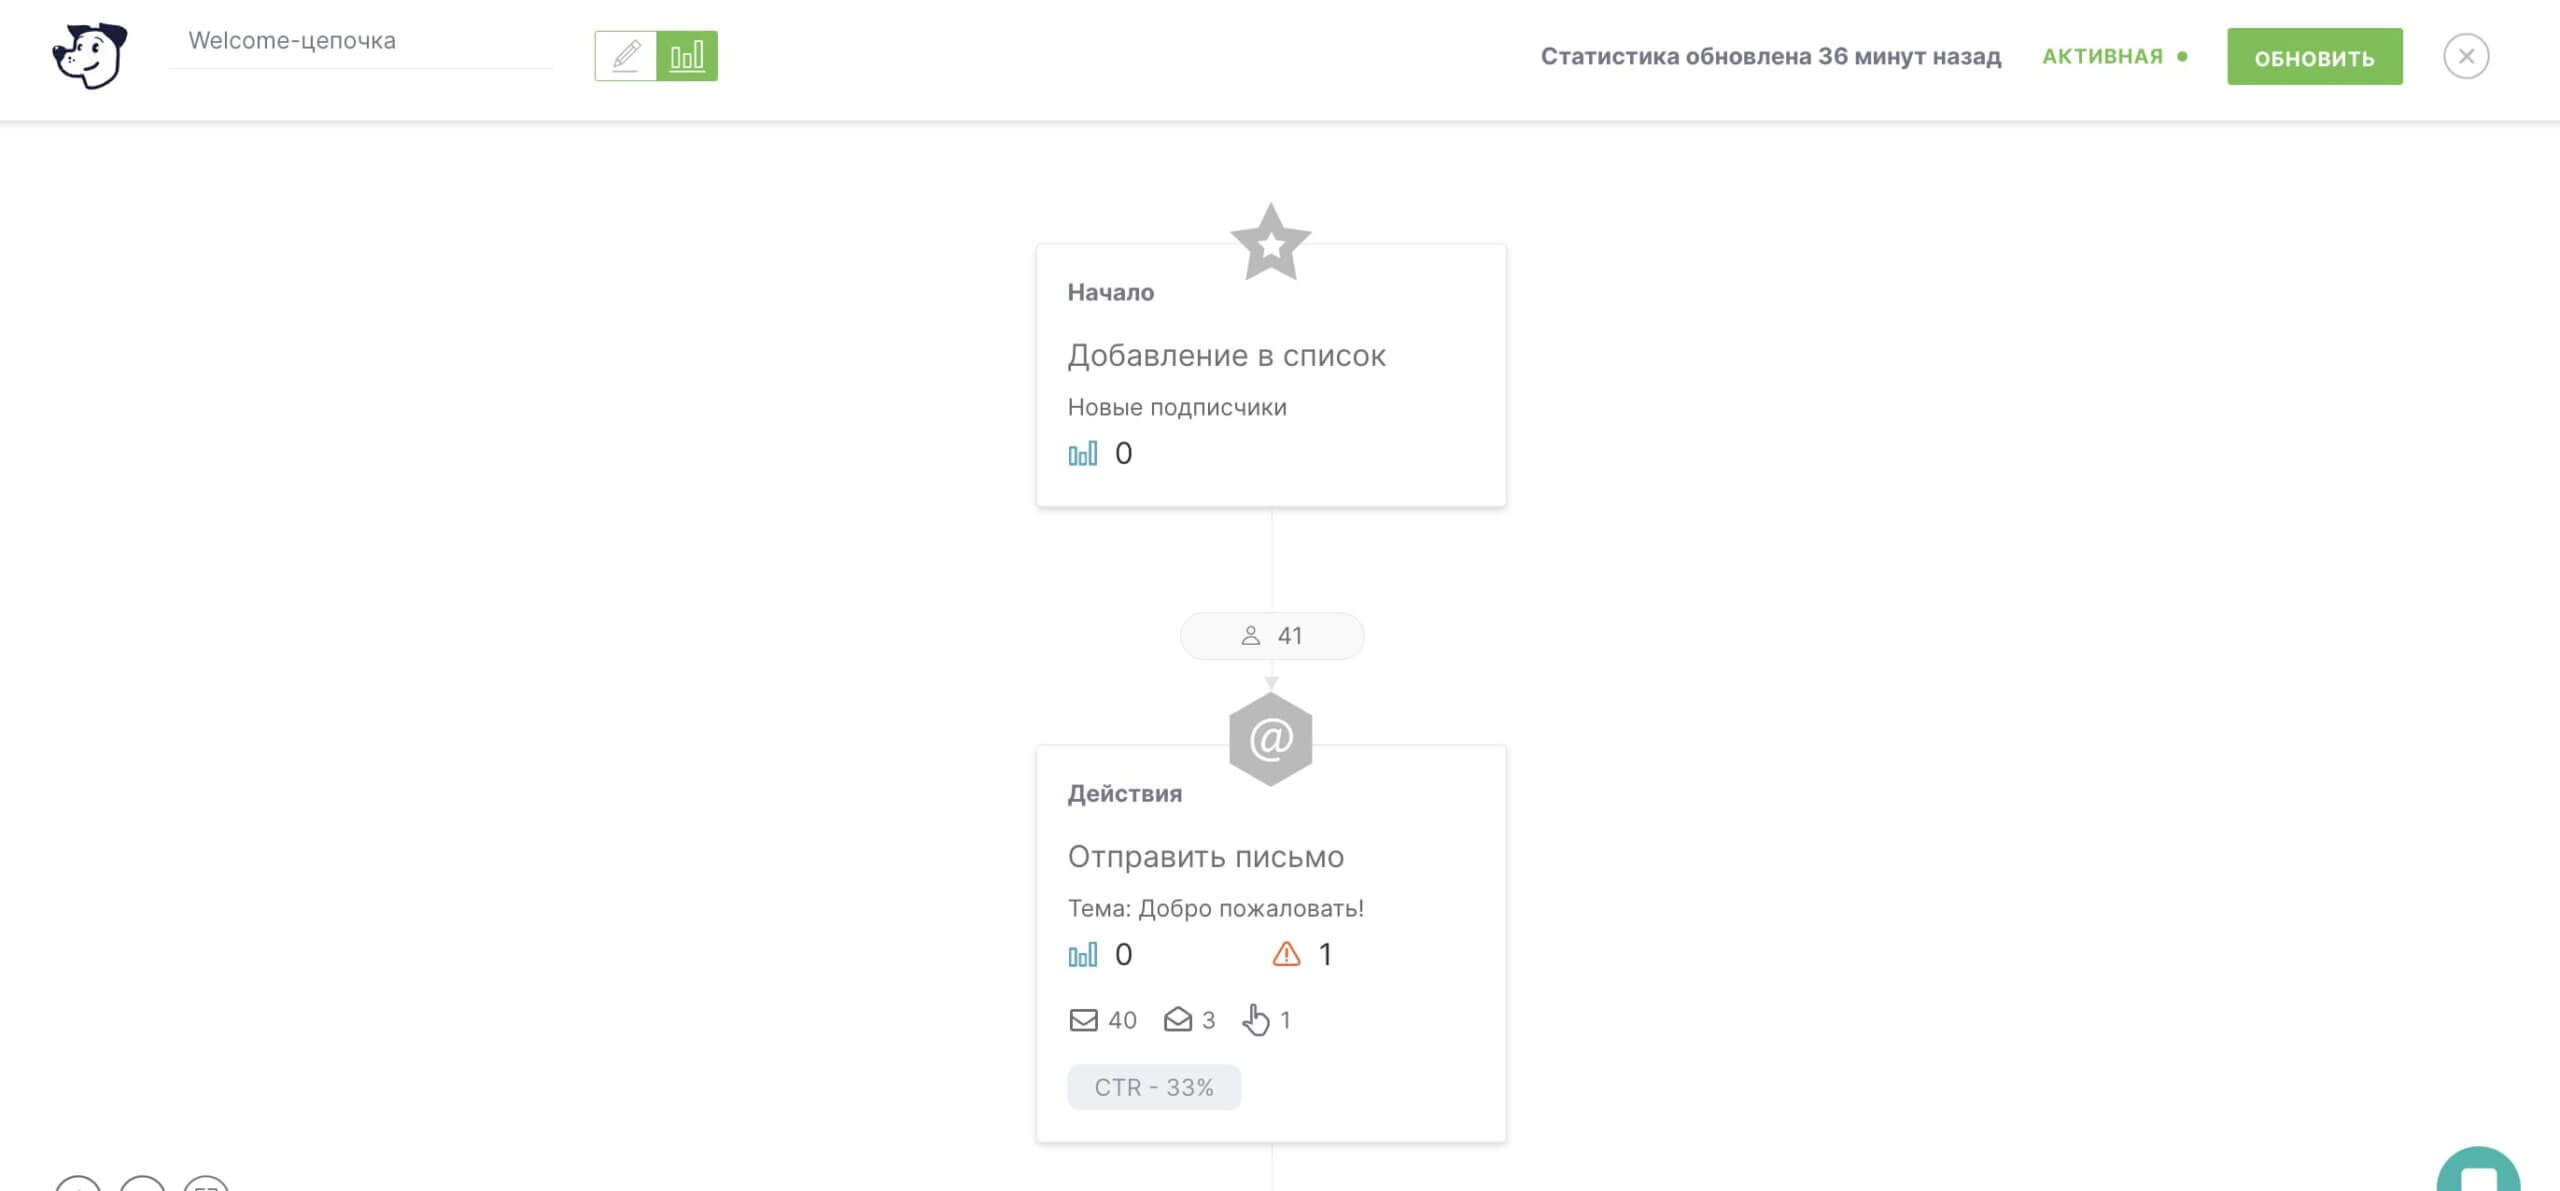Click the sent envelope icon showing 40
The height and width of the screenshot is (1191, 2560).
[1083, 1020]
